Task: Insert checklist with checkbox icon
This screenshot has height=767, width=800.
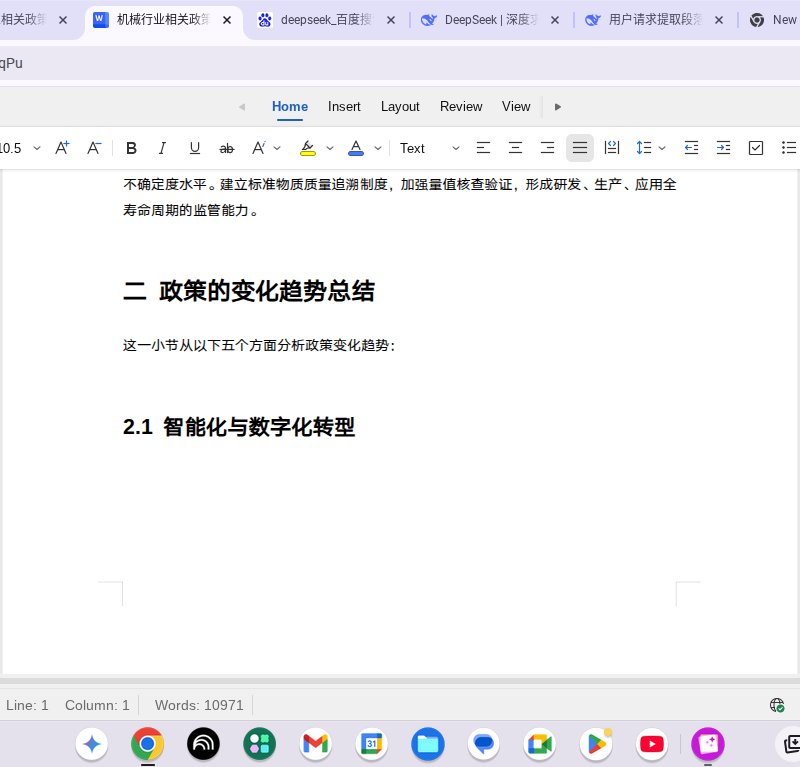Action: 756,149
